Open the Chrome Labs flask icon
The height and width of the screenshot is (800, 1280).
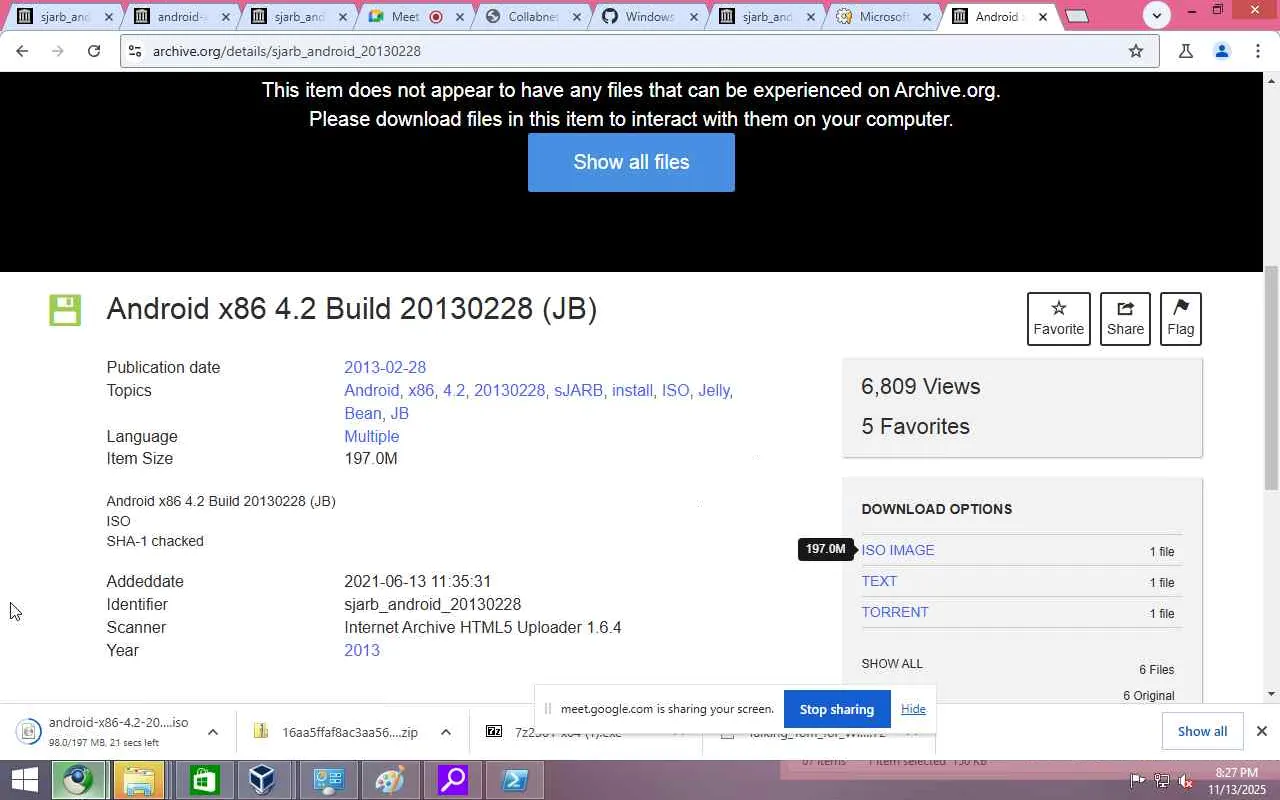point(1186,51)
